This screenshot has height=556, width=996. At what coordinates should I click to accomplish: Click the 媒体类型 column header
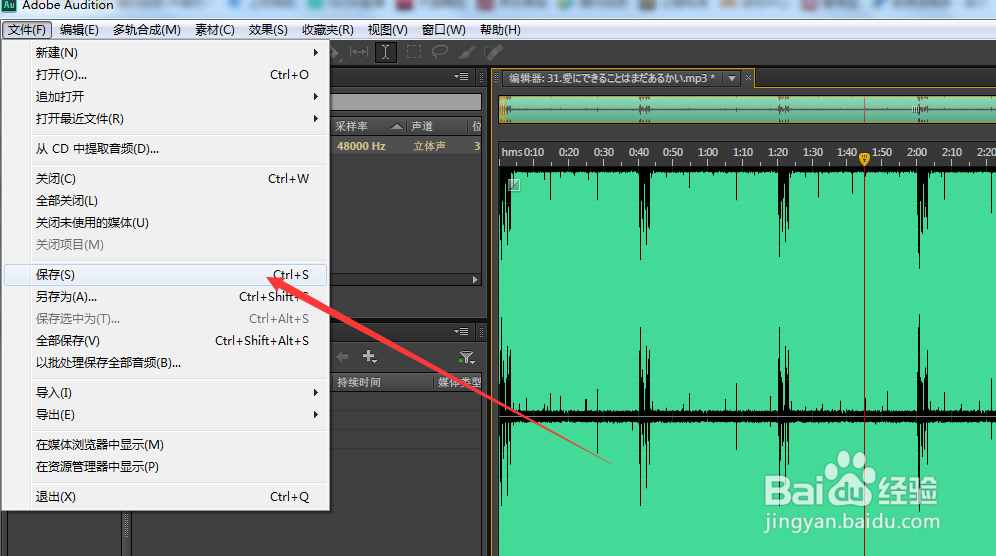click(x=459, y=382)
